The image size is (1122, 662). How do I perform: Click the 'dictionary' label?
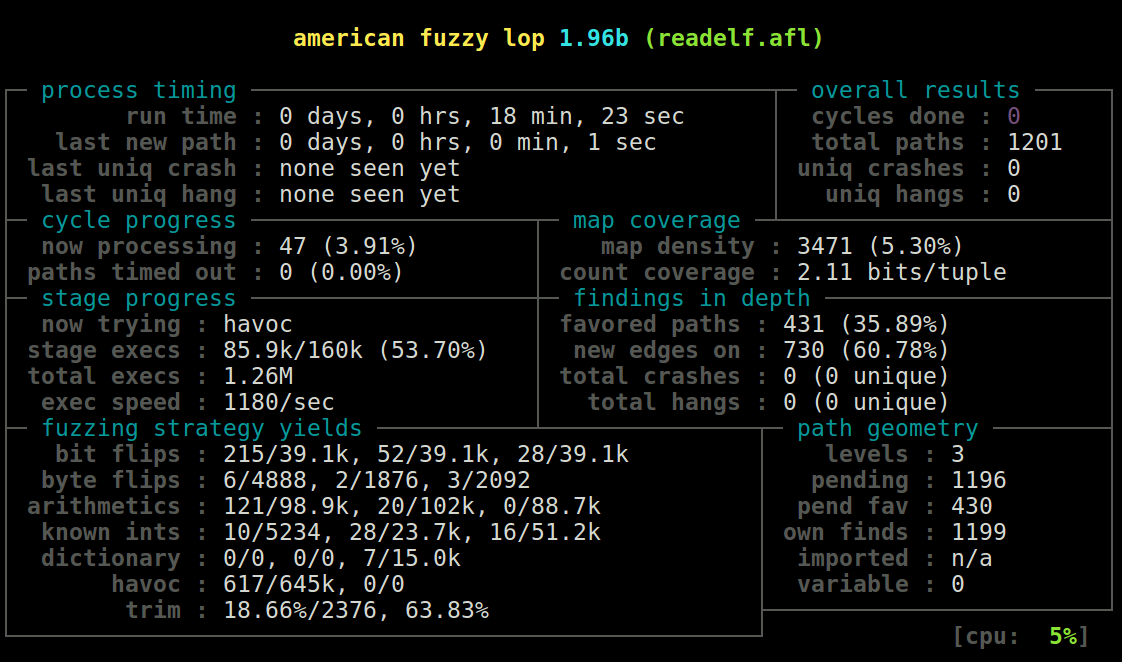[x=111, y=559]
